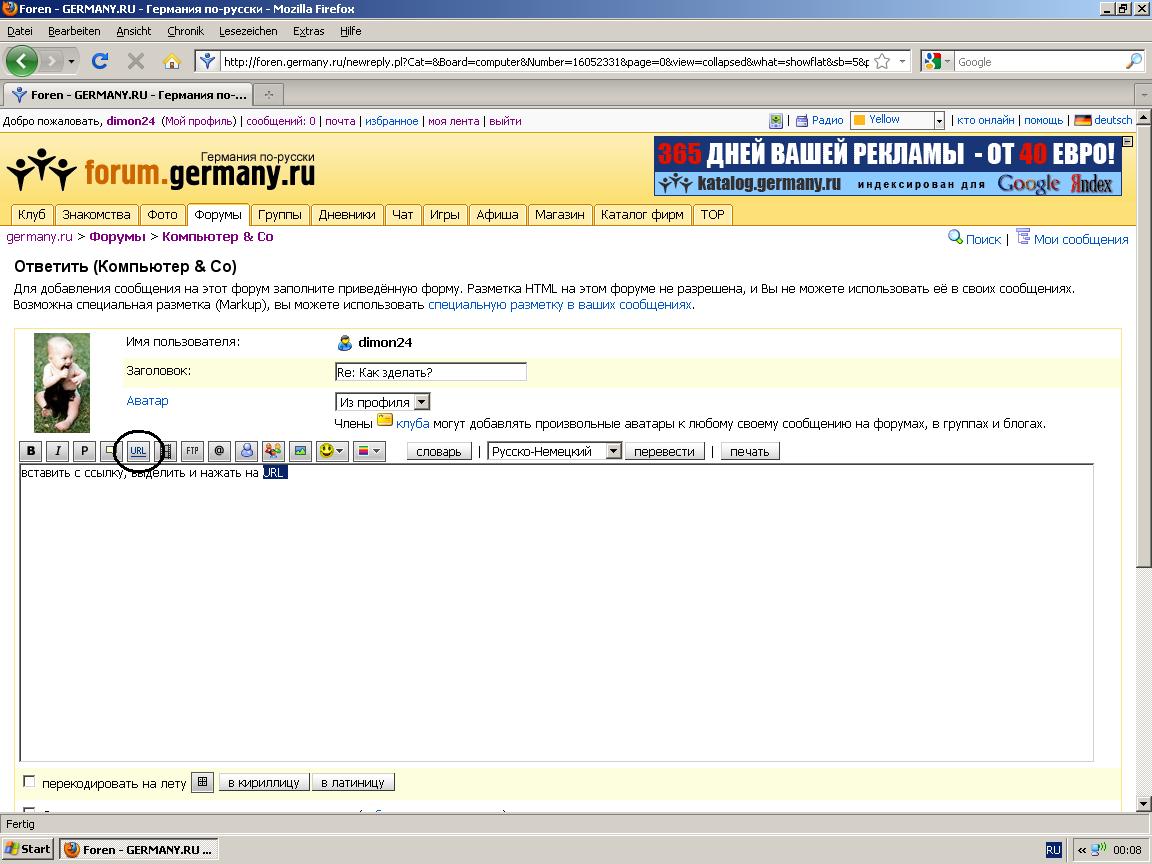The image size is (1152, 864).
Task: Click the keyboard icon beside перекодировать на лету
Action: click(203, 782)
